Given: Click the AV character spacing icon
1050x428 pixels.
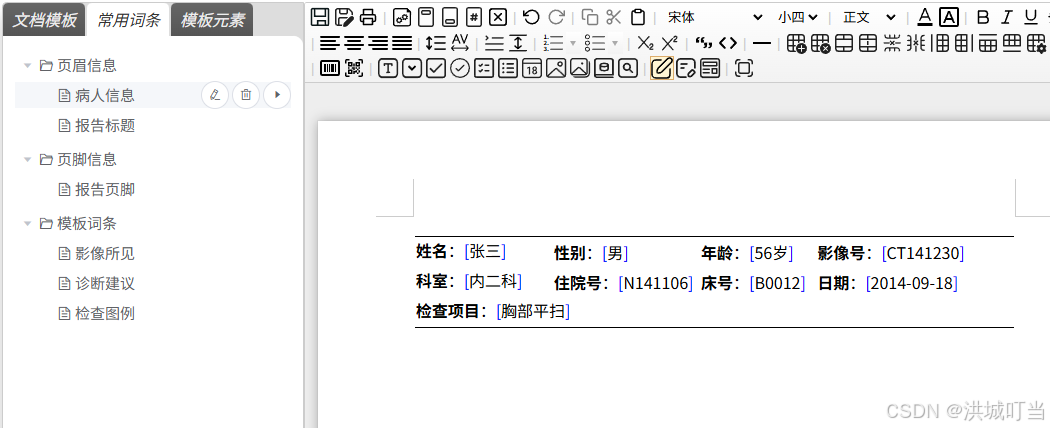Looking at the screenshot, I should (460, 44).
